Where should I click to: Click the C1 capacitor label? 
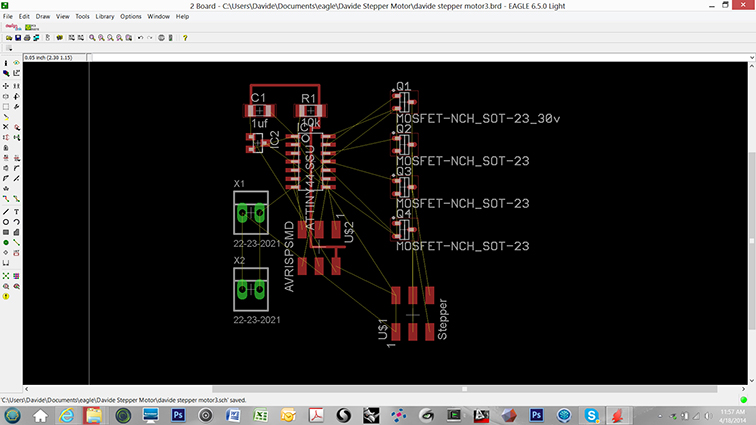click(258, 98)
